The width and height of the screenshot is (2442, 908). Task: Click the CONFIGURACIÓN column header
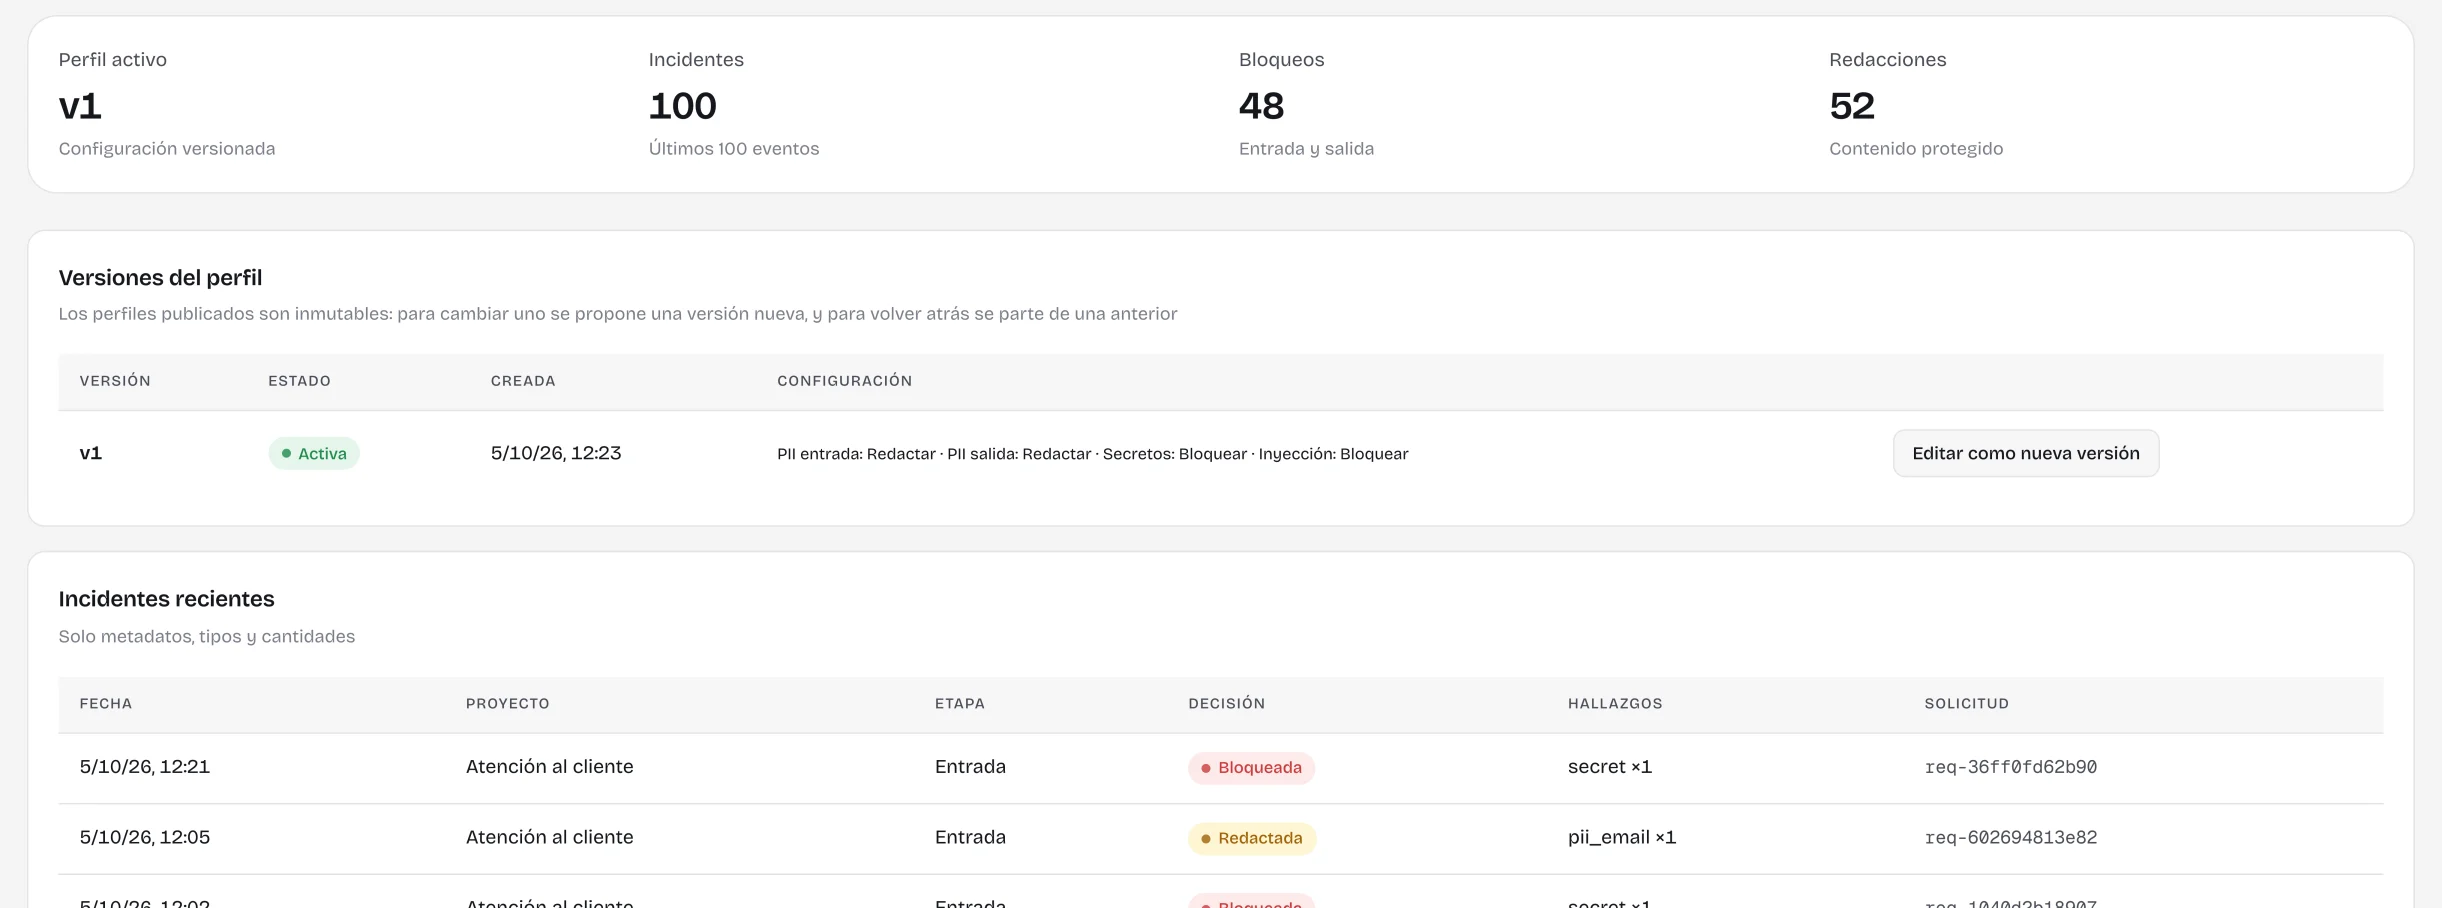845,381
